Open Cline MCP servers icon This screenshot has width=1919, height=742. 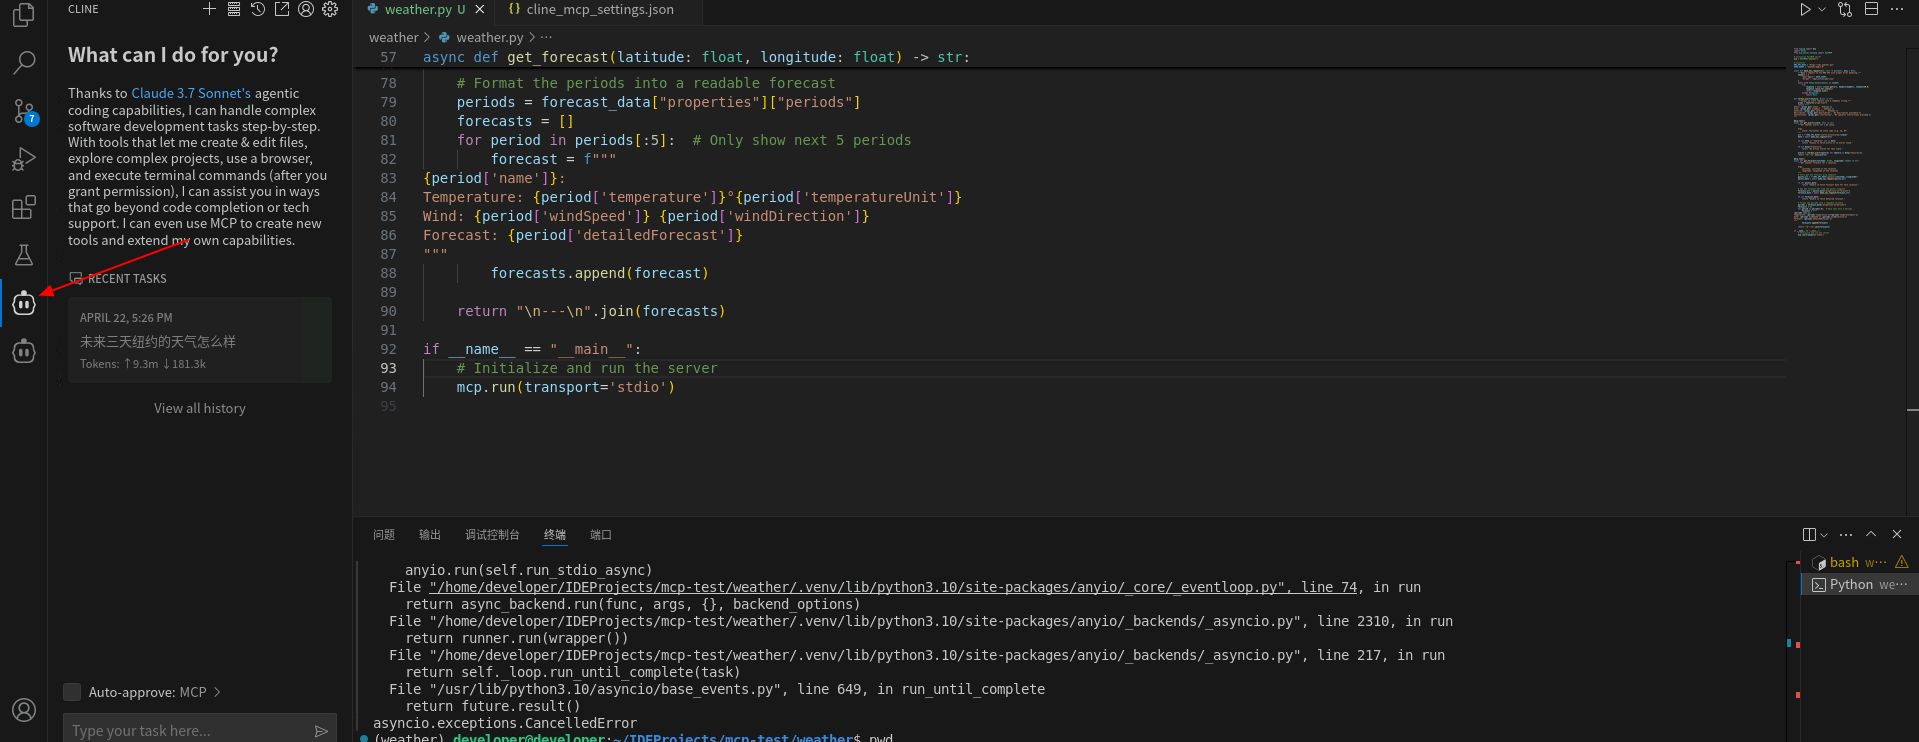233,9
